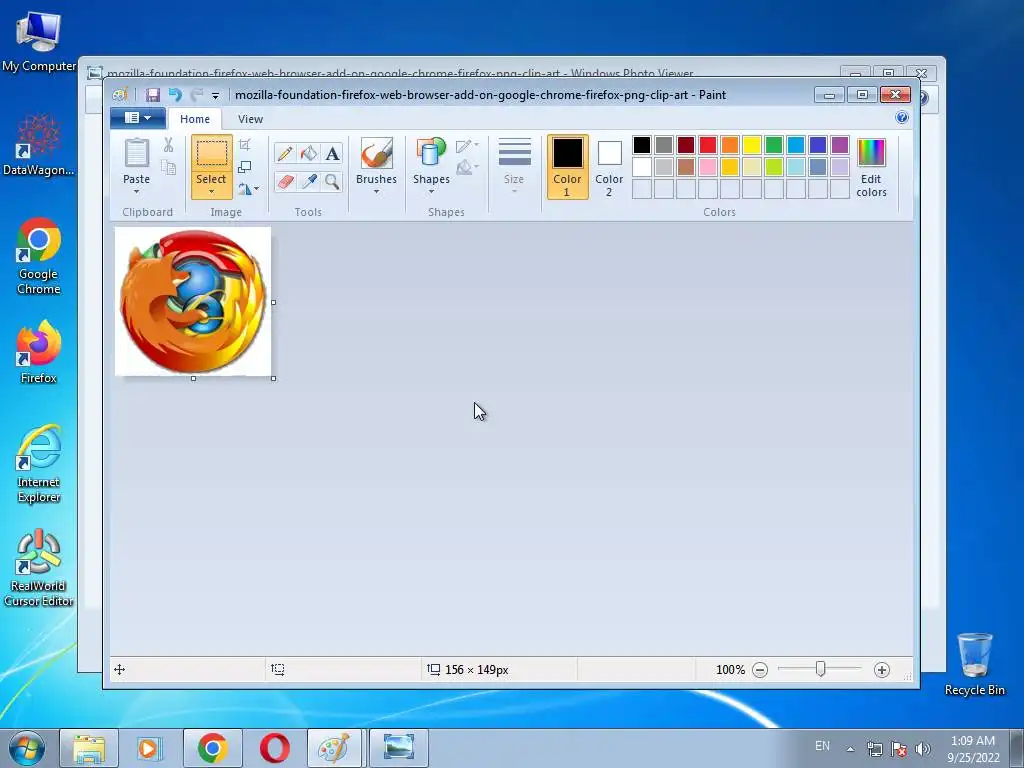This screenshot has height=768, width=1024.
Task: Click the Cut scissors icon
Action: click(168, 145)
